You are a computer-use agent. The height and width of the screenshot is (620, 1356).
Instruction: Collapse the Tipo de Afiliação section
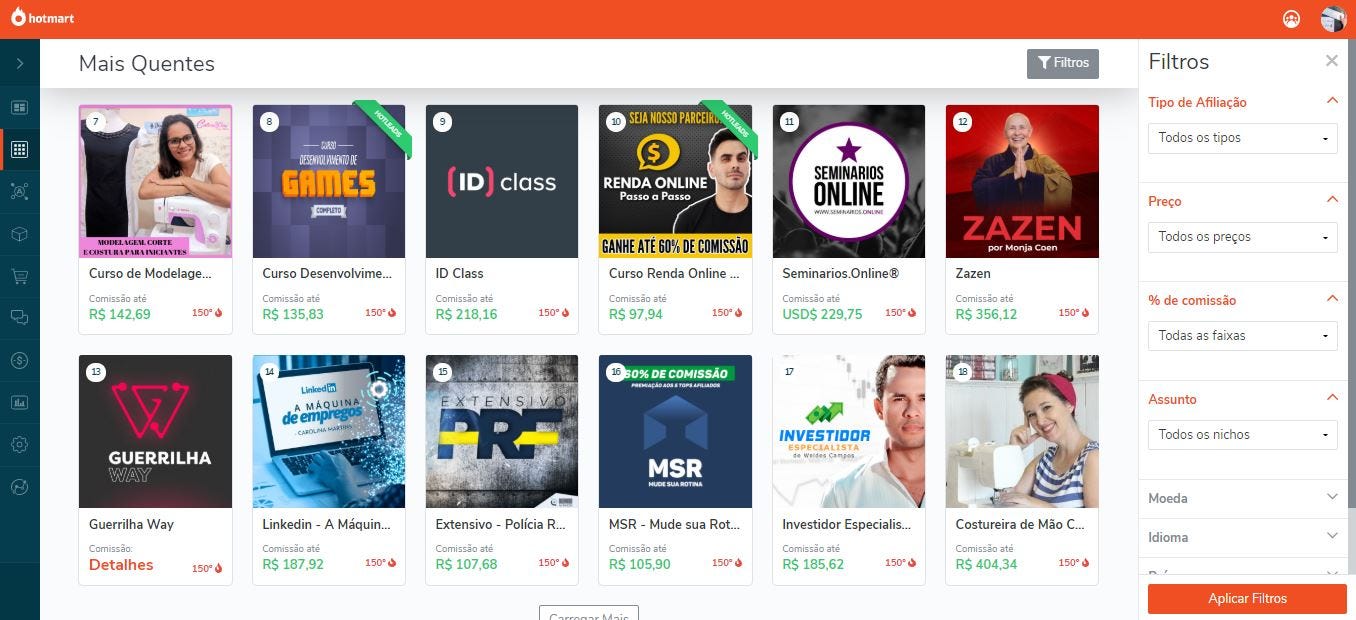(x=1331, y=101)
